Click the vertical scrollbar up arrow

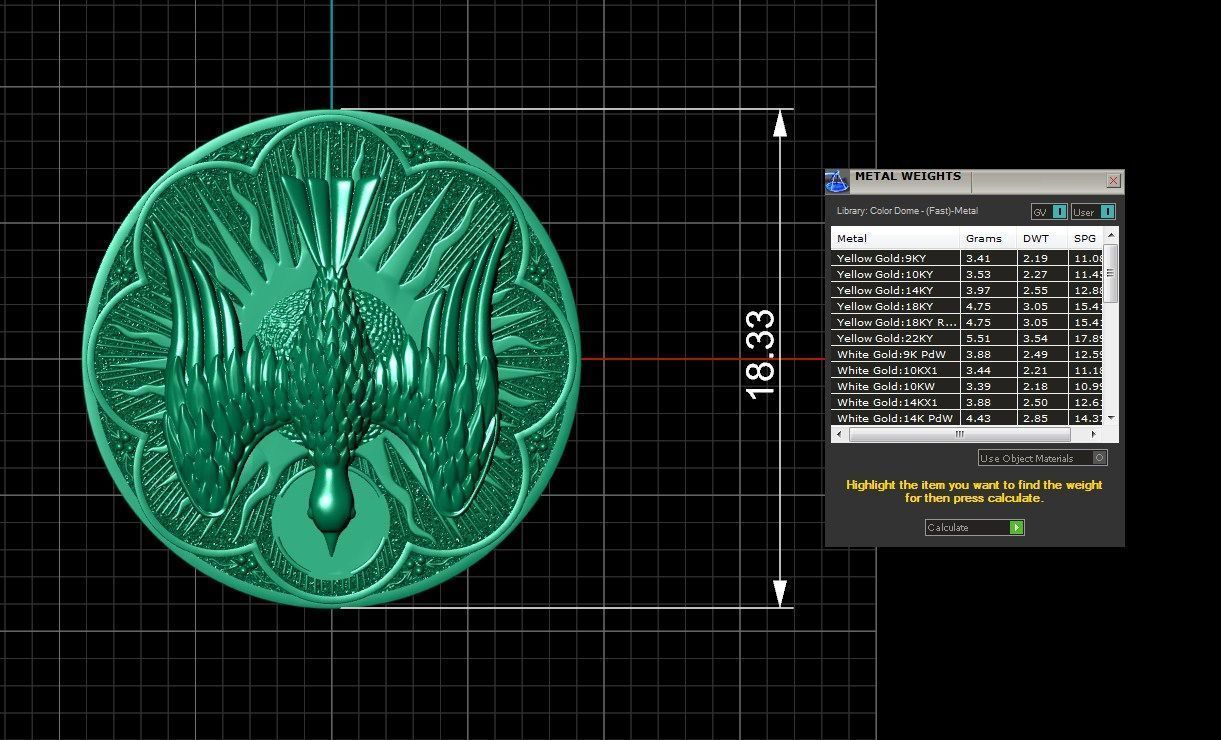click(1113, 234)
